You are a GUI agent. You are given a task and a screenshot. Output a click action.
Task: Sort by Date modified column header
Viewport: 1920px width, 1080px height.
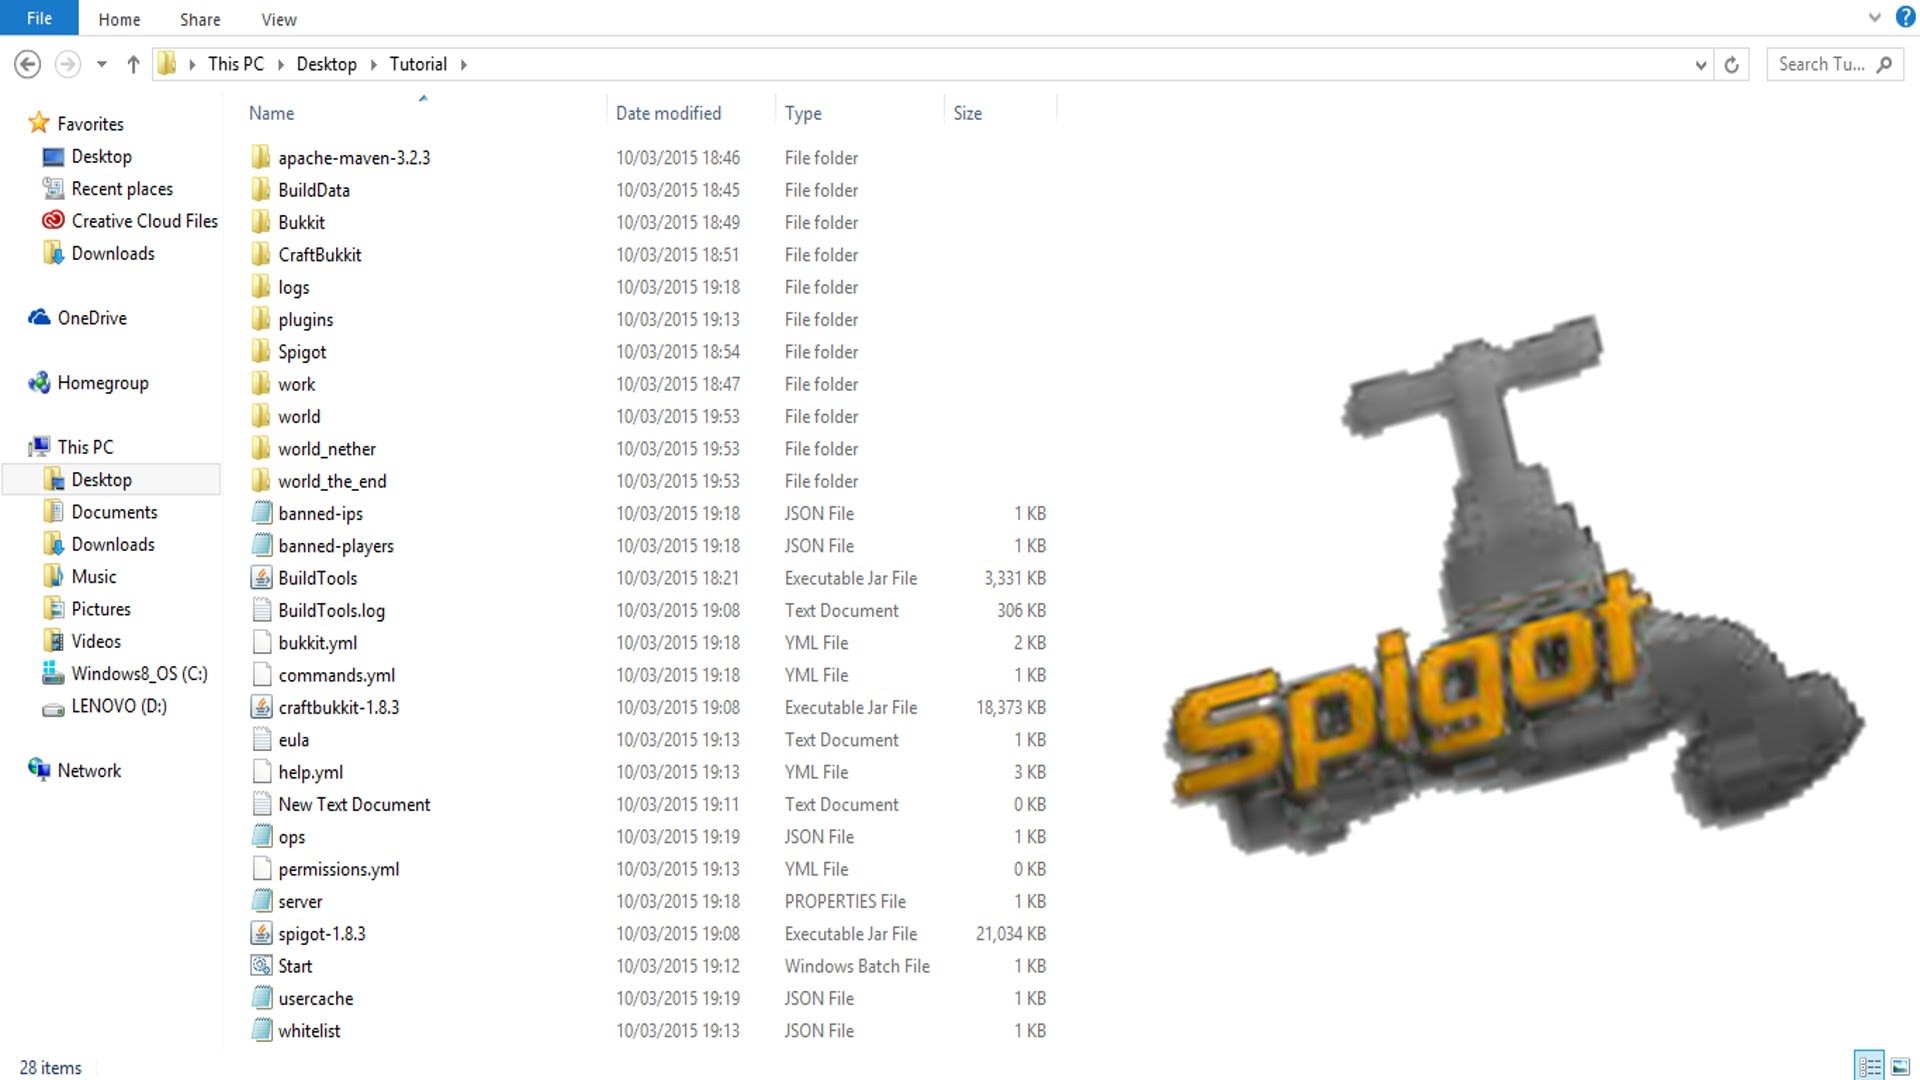[668, 113]
